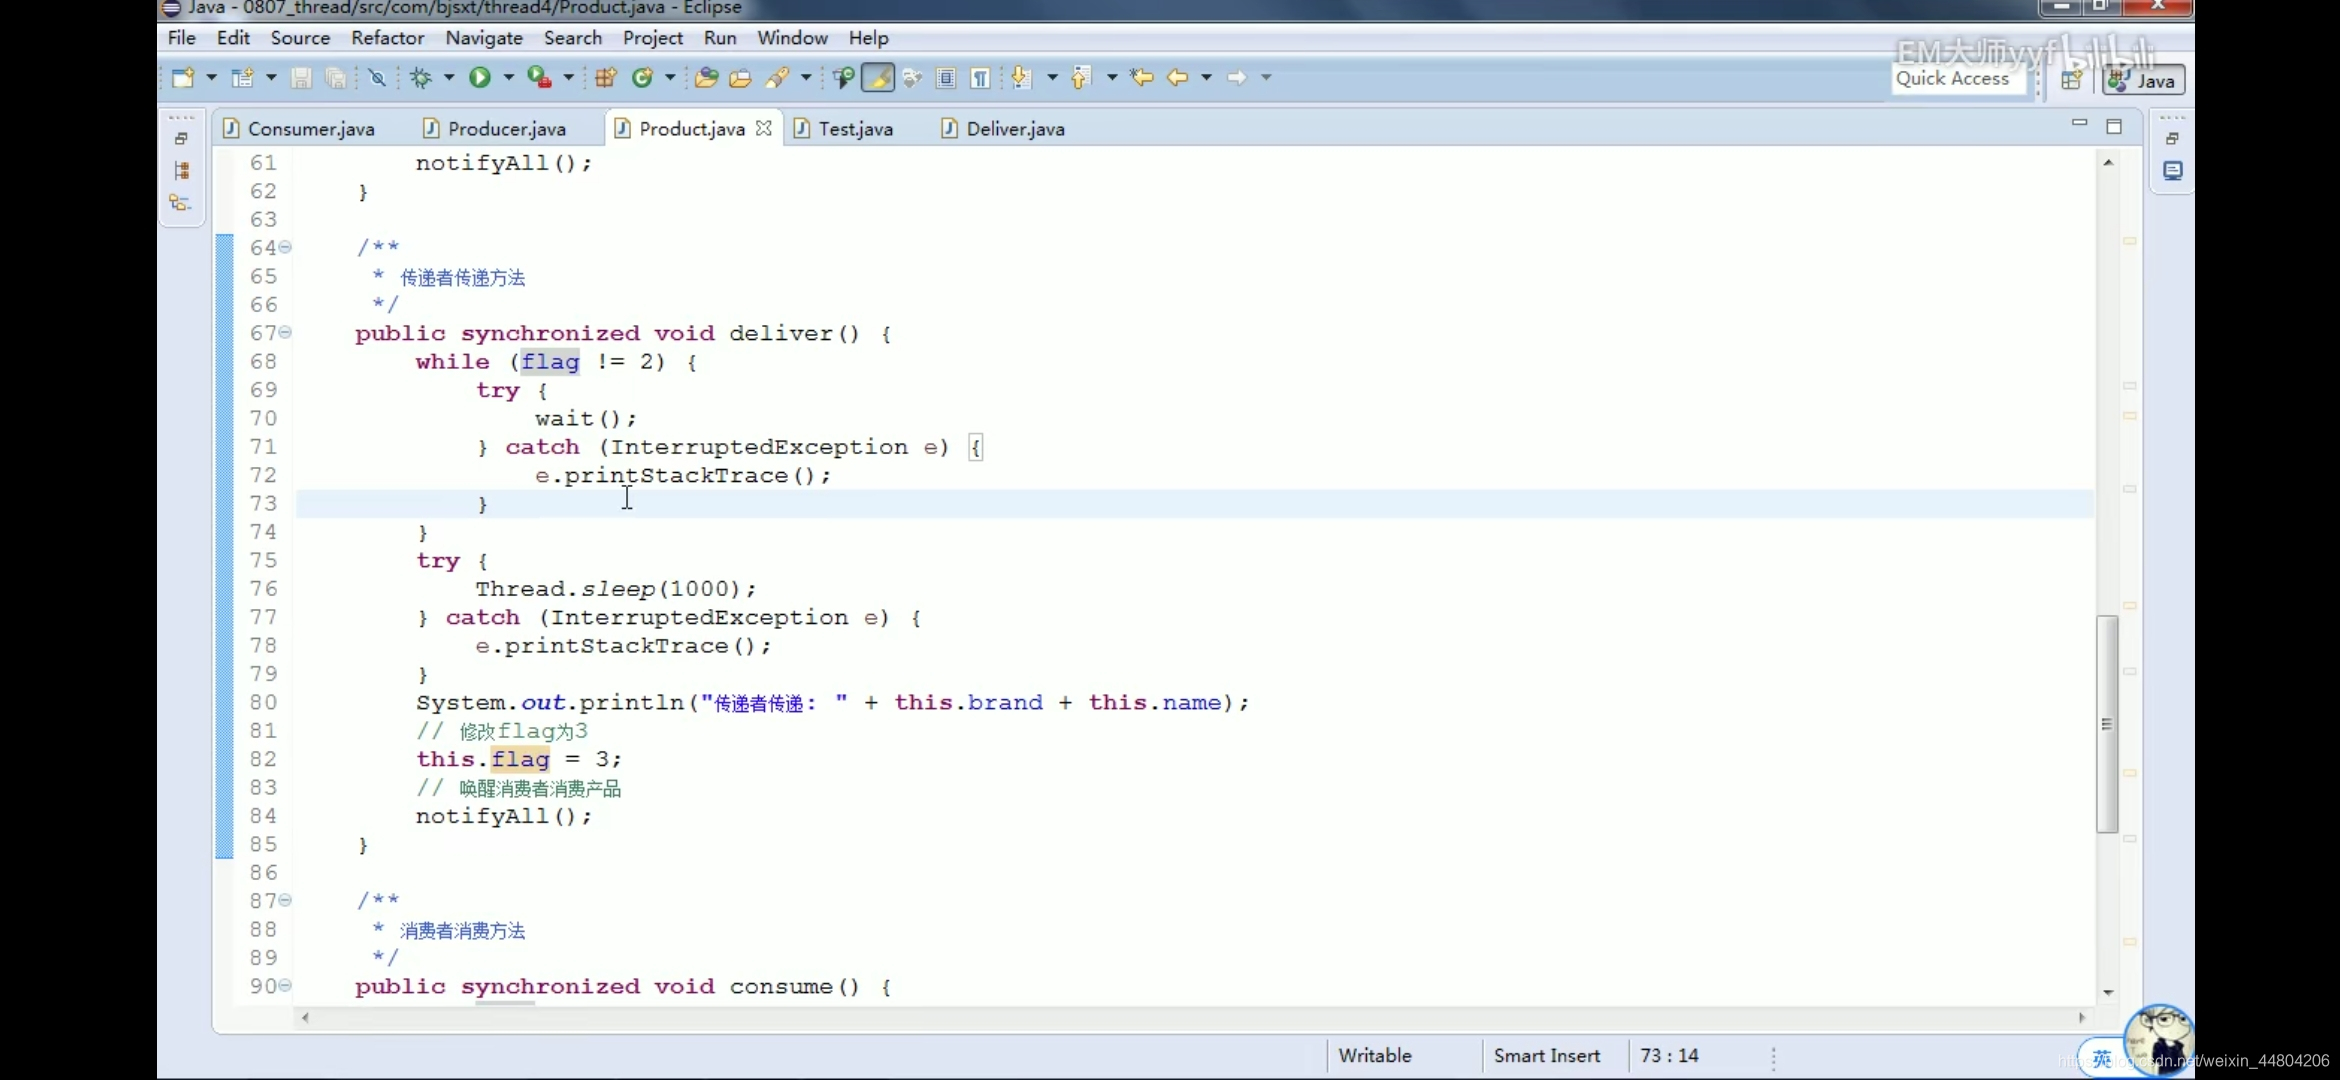The image size is (2340, 1080).
Task: Open dropdown arrow beside Run button
Action: (x=508, y=78)
